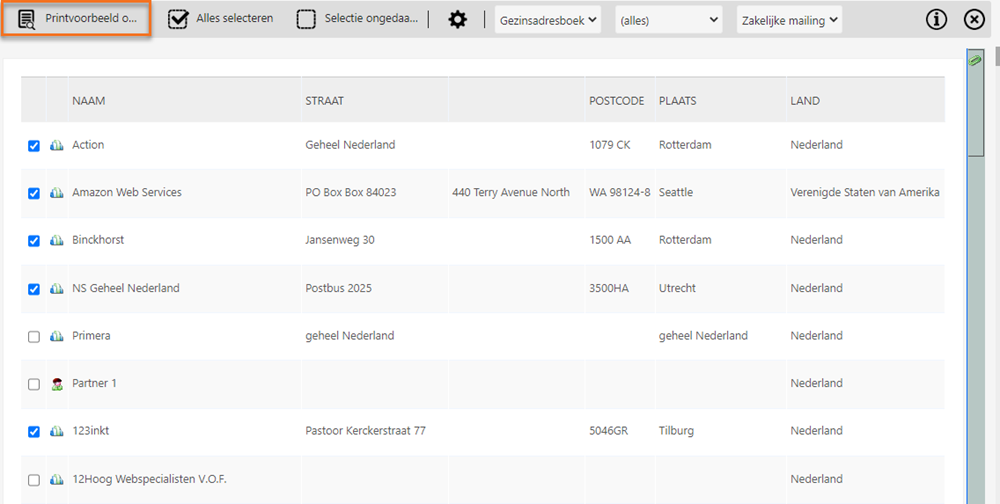Click the place cell Tilburg
The width and height of the screenshot is (1000, 504).
coord(676,431)
